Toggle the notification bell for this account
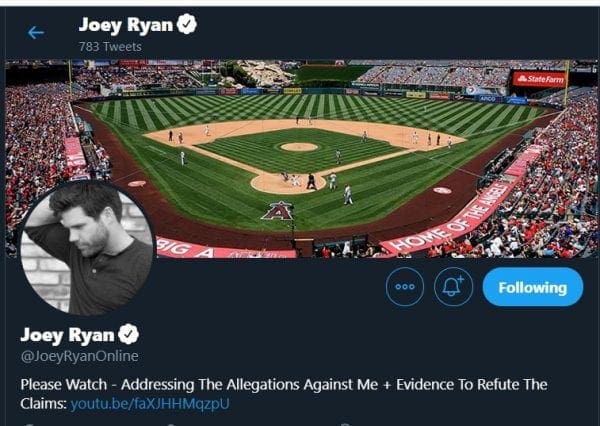600x426 pixels. click(x=453, y=287)
